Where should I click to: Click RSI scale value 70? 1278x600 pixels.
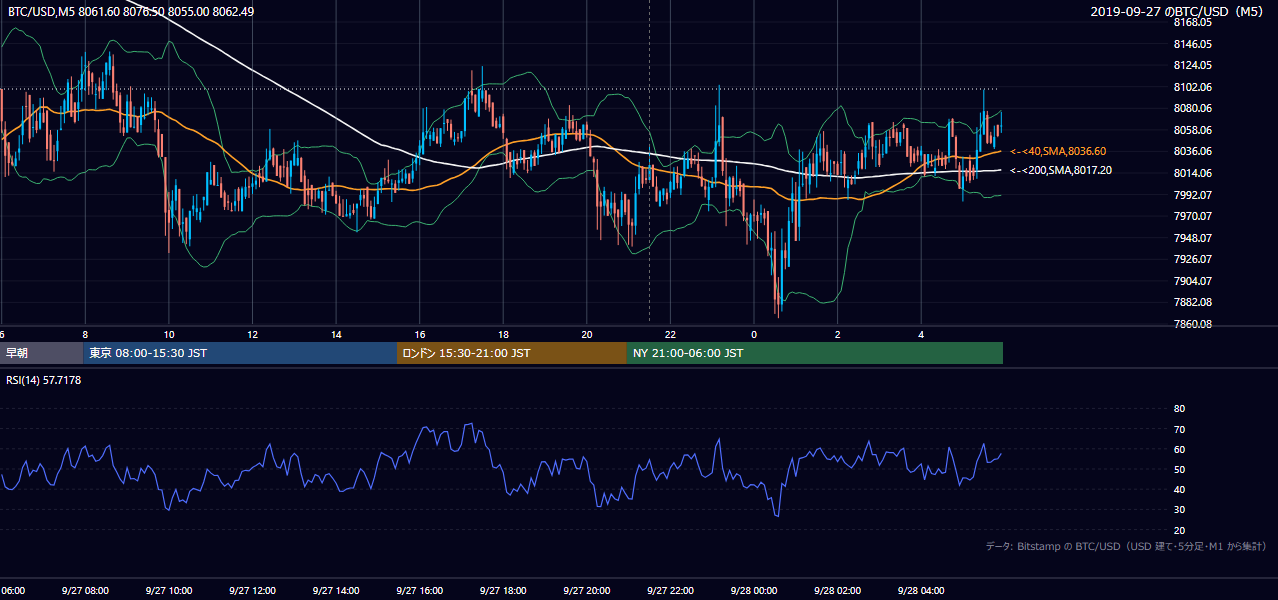click(x=1179, y=429)
